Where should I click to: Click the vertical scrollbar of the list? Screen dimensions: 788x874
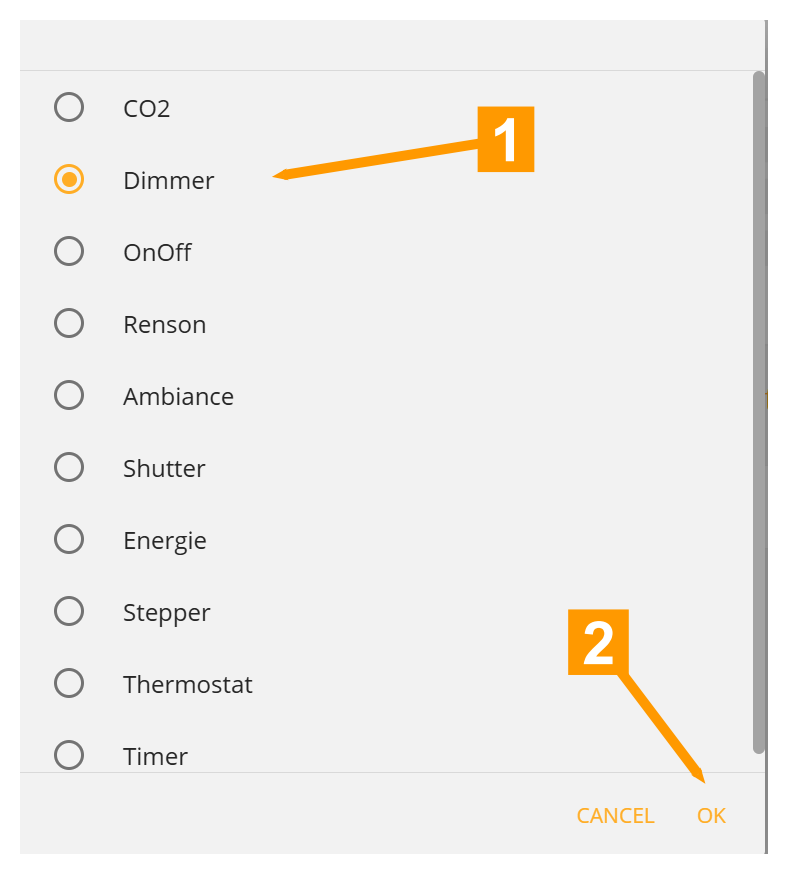(759, 410)
